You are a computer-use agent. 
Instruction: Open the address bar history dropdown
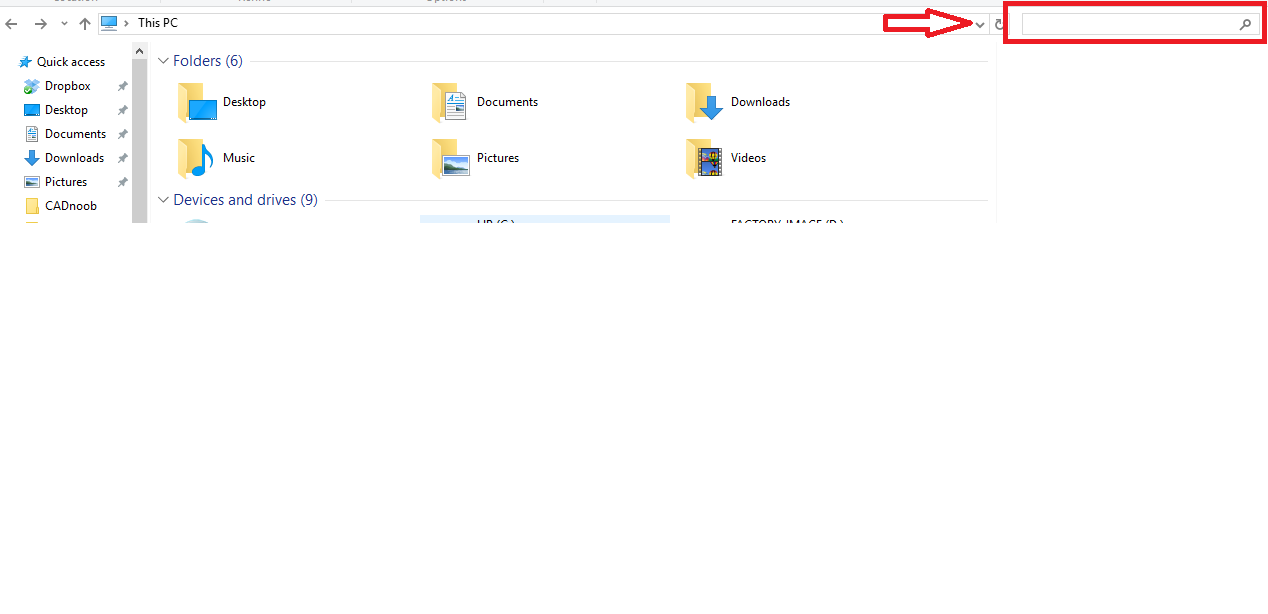[979, 23]
